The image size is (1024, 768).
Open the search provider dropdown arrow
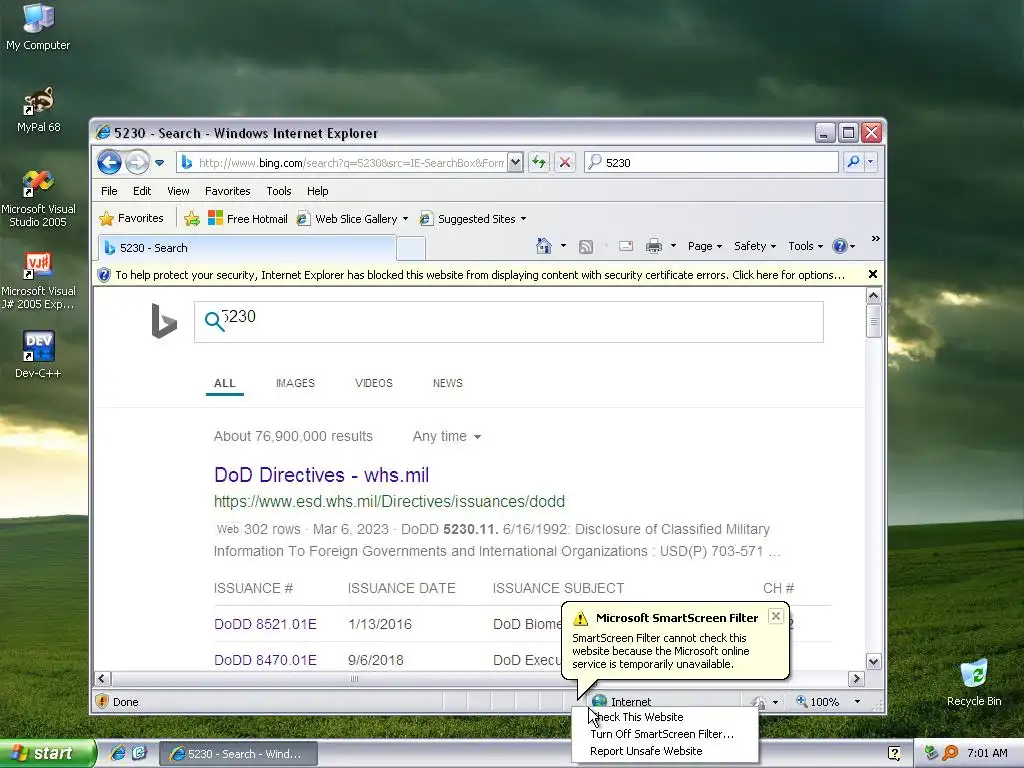tap(871, 162)
